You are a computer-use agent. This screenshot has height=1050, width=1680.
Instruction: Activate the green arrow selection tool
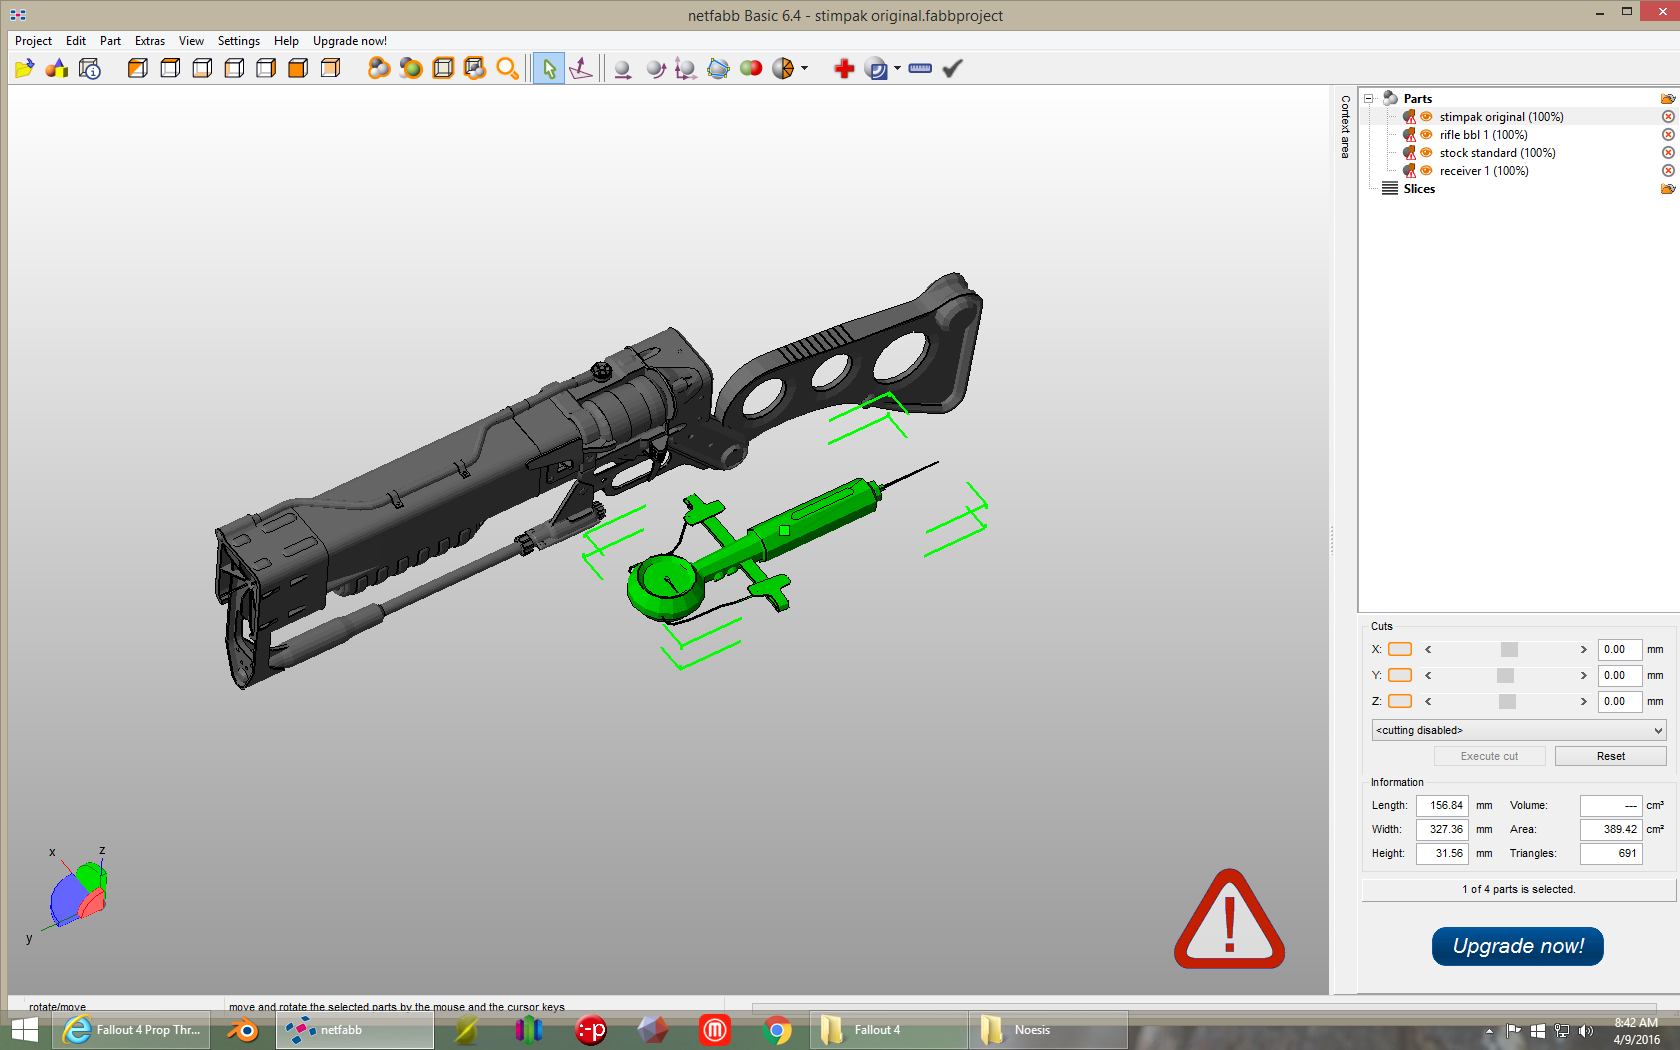point(548,68)
